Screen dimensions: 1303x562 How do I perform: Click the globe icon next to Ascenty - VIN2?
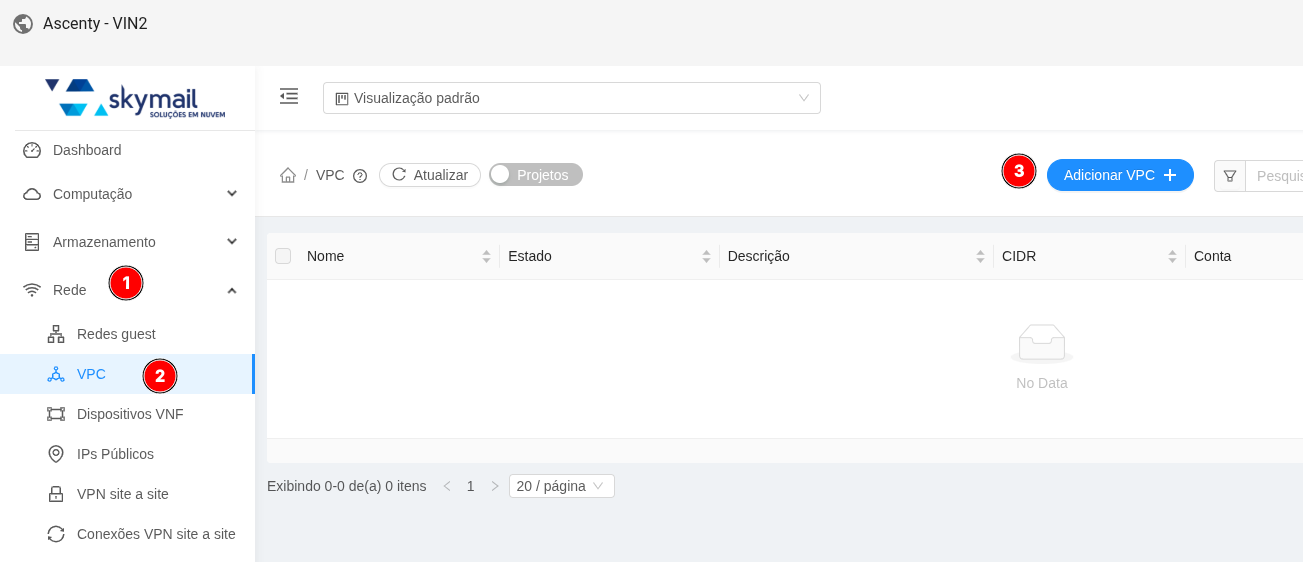pyautogui.click(x=23, y=23)
